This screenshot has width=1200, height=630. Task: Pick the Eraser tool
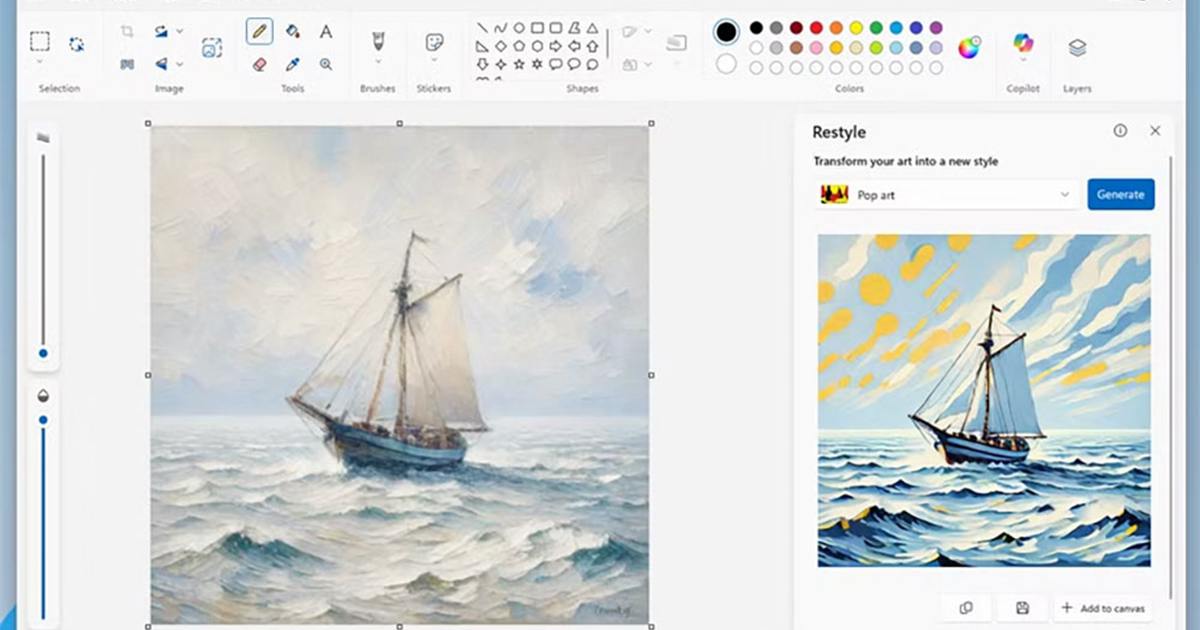[x=260, y=64]
